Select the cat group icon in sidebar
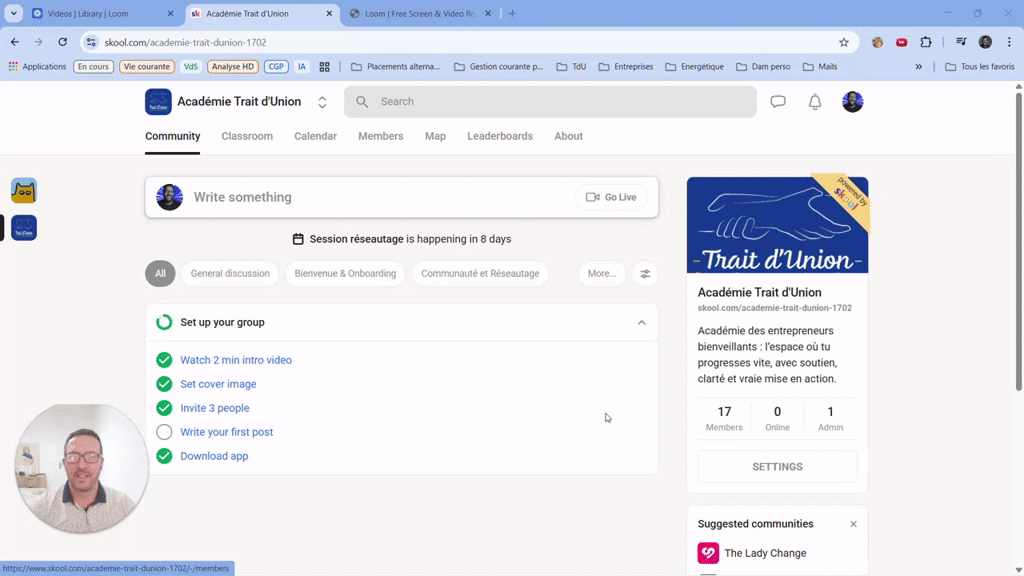Viewport: 1024px width, 576px height. [x=24, y=191]
